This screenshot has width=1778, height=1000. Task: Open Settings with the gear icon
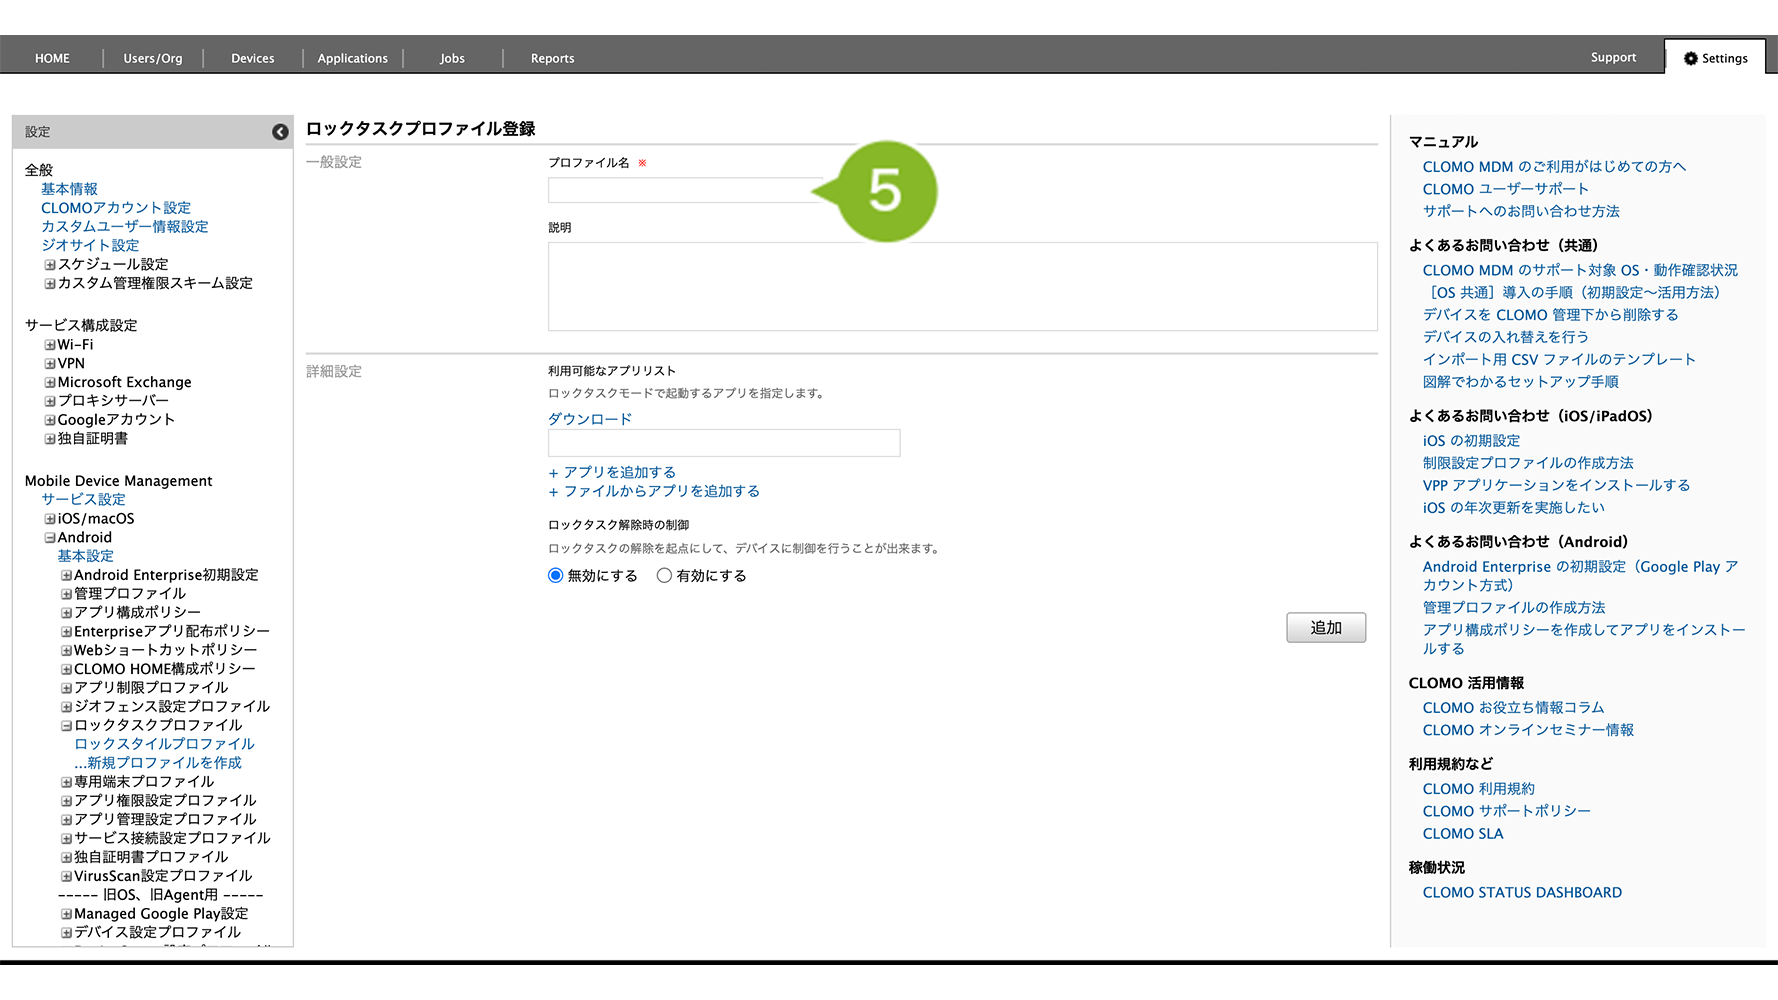[x=1715, y=58]
